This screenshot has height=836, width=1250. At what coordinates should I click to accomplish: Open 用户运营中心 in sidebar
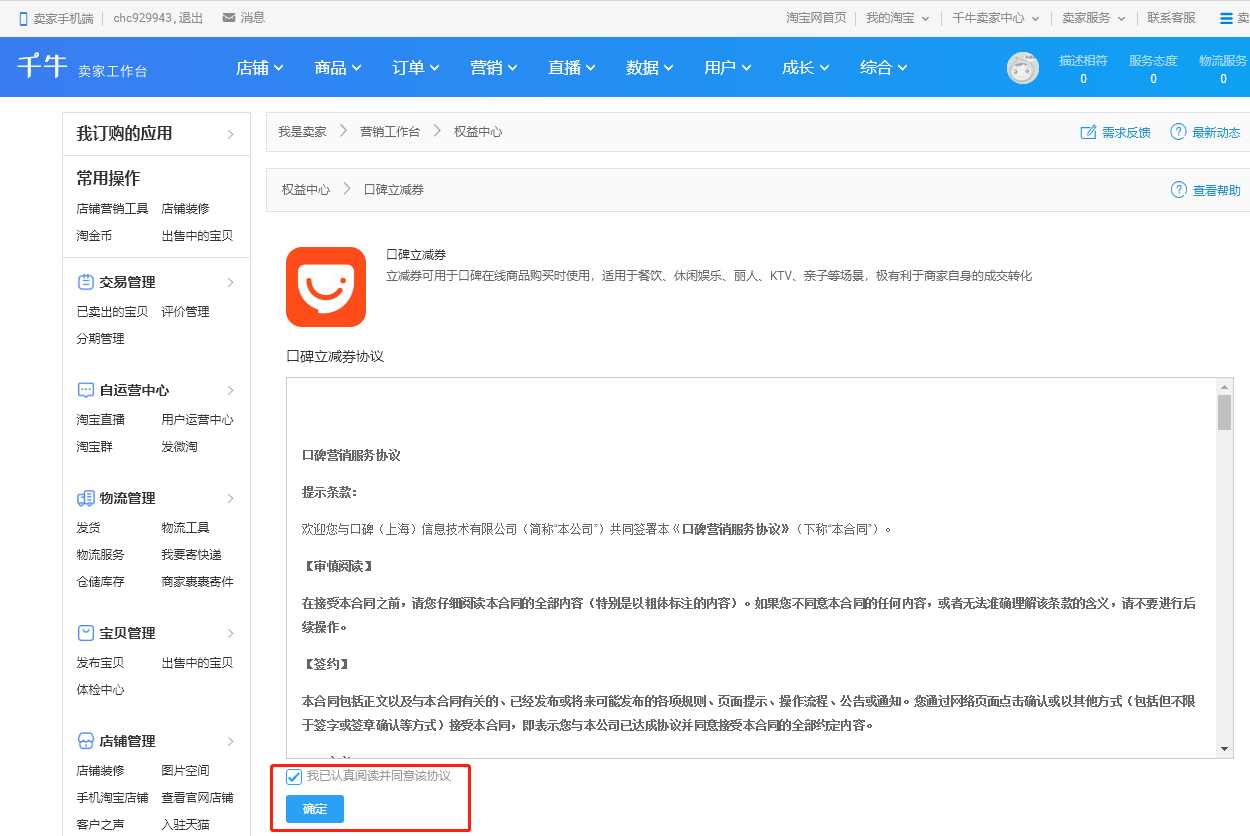click(197, 420)
